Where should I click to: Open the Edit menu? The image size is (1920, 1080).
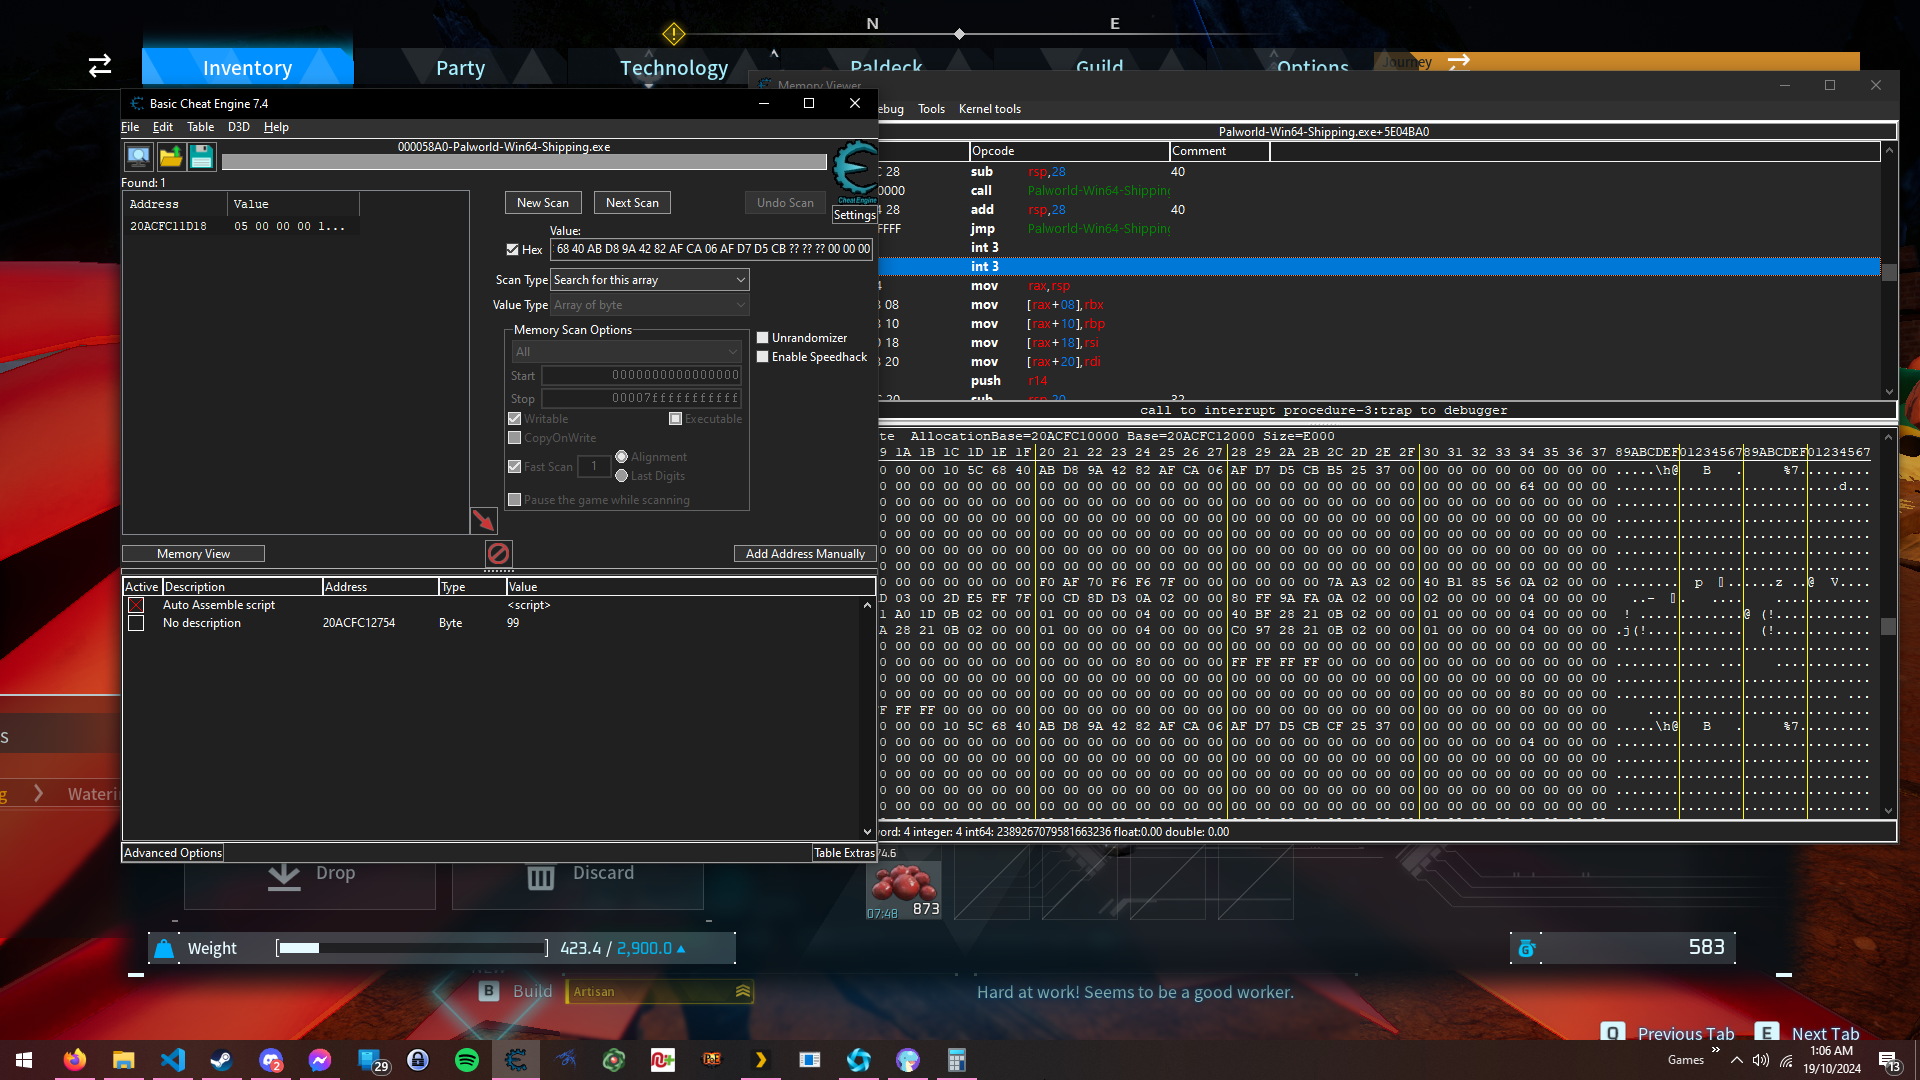click(x=163, y=127)
